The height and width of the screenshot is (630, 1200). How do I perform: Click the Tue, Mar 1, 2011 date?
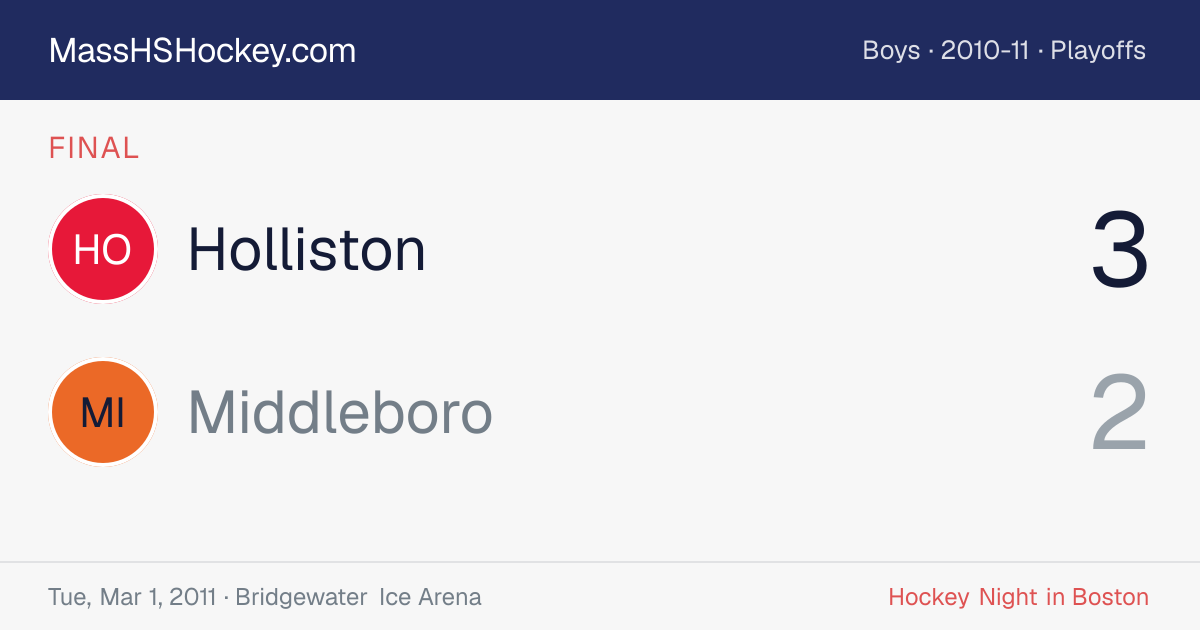132,597
